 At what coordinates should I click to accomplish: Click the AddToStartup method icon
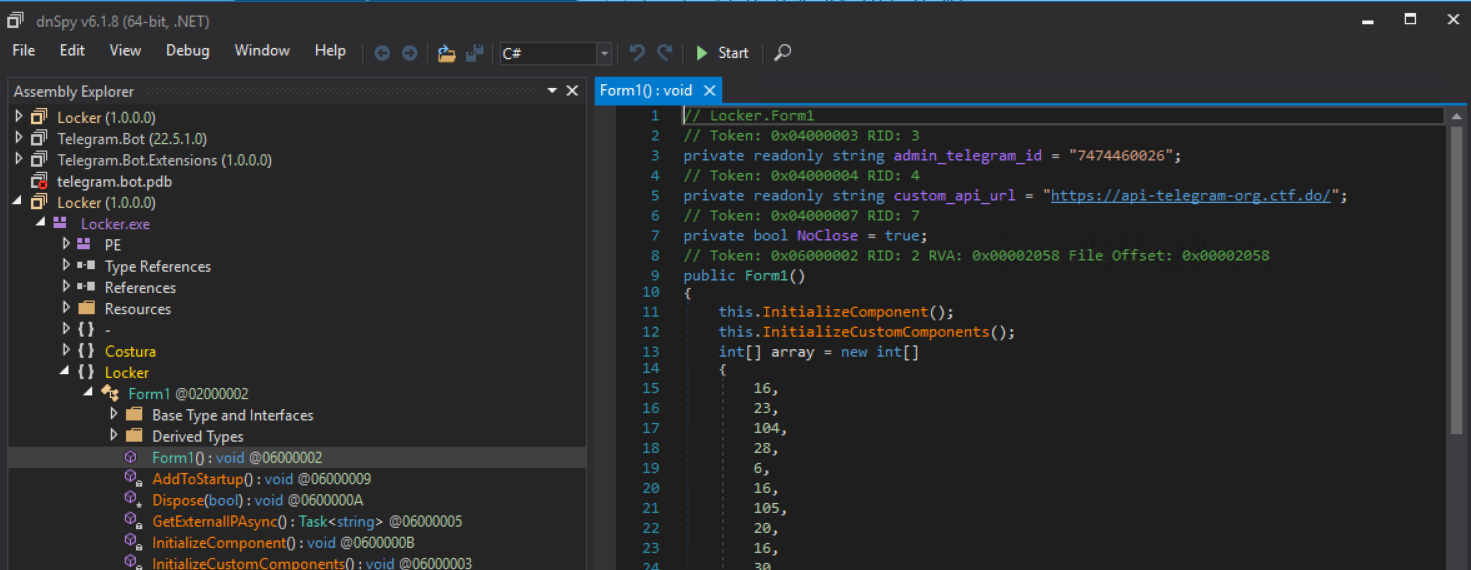coord(132,479)
